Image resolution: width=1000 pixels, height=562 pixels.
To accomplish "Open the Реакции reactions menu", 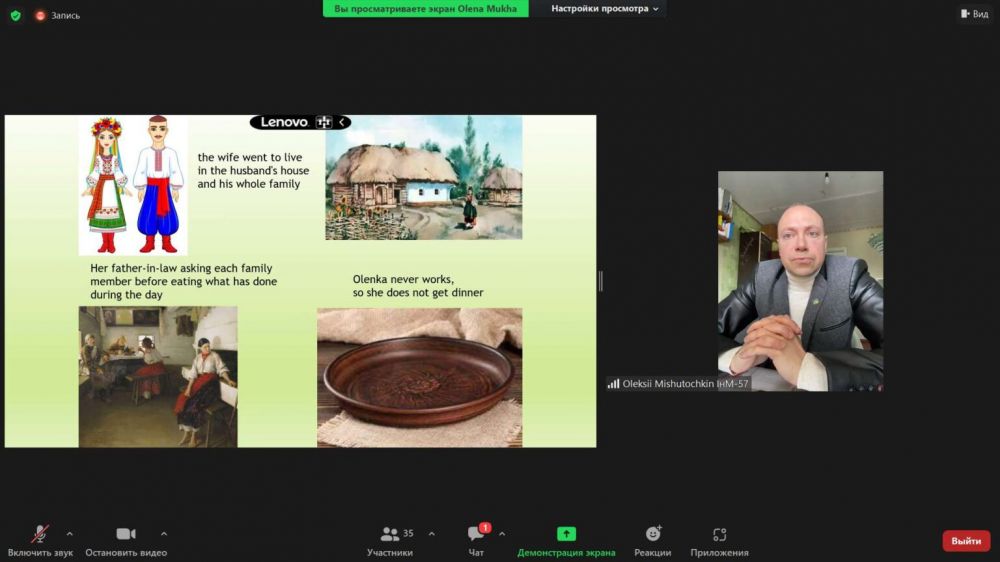I will coord(652,540).
